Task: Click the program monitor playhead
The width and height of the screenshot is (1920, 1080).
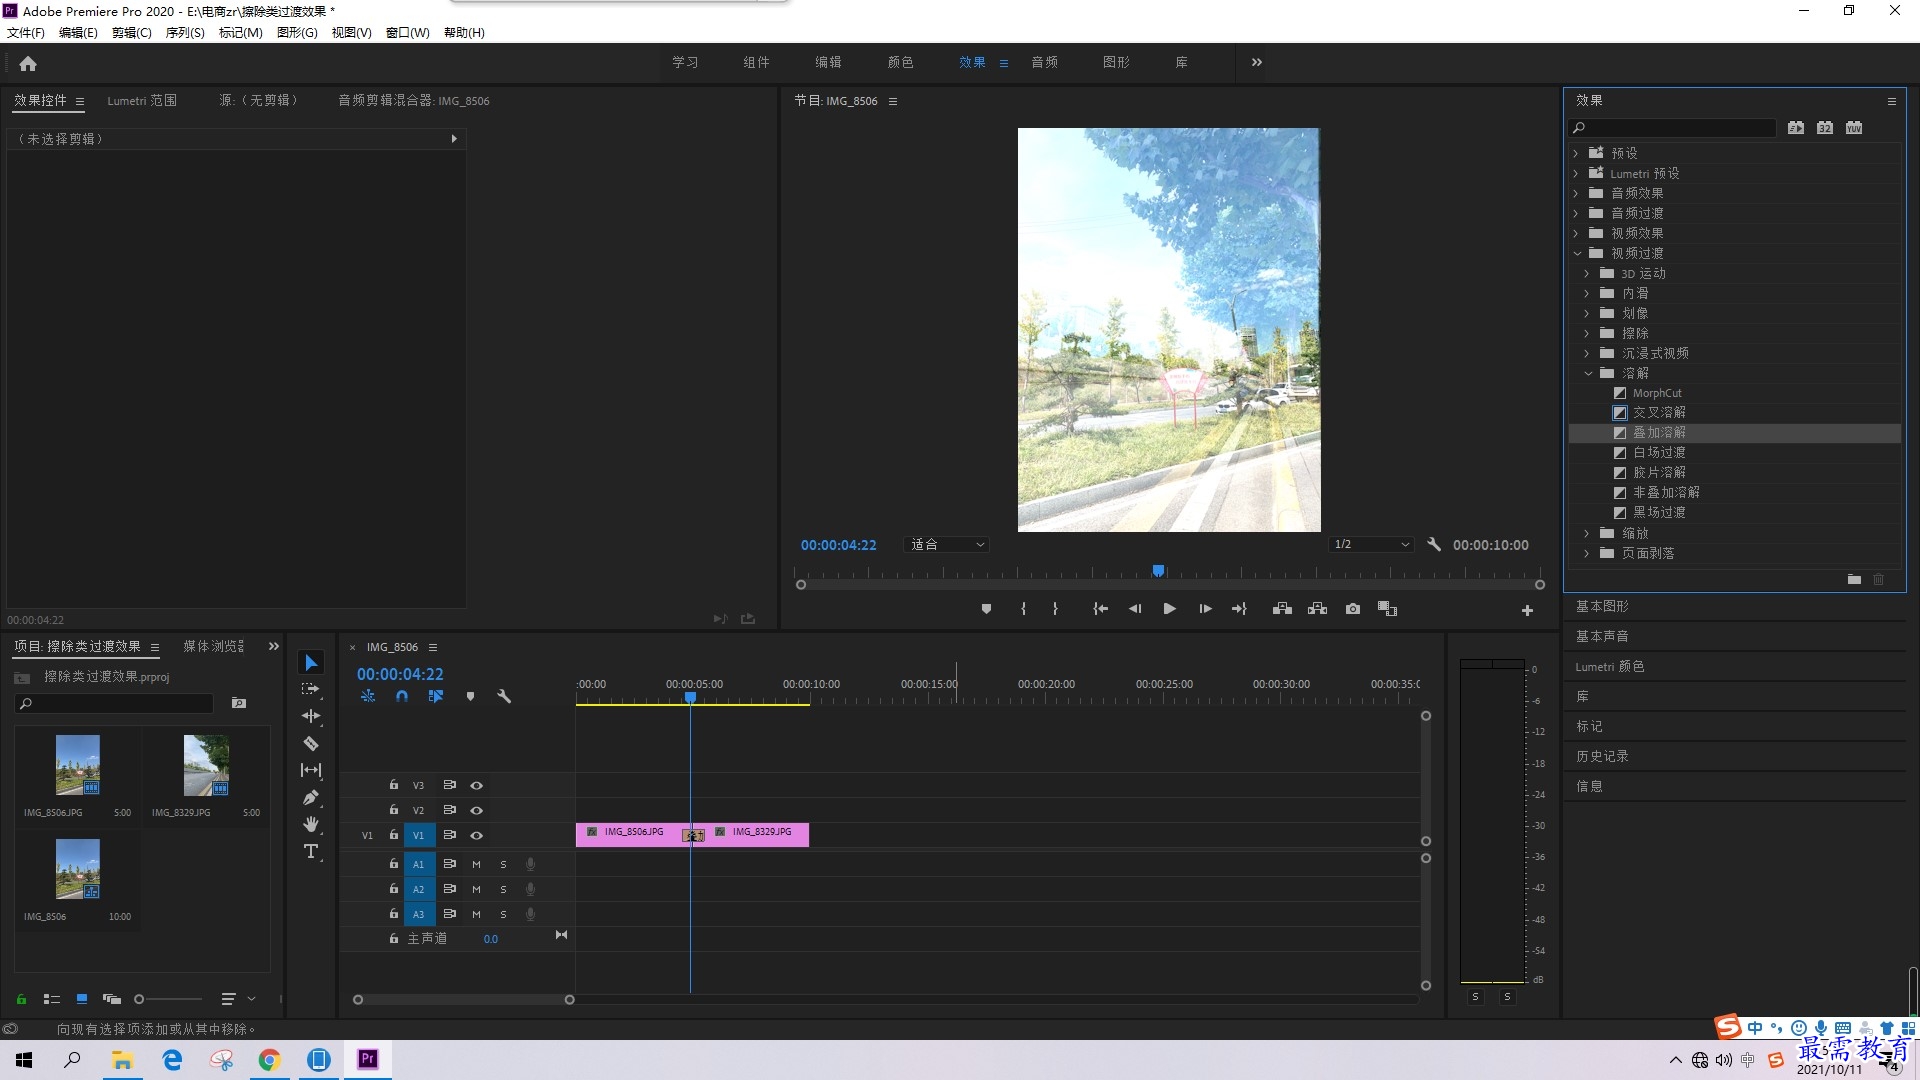Action: point(1158,571)
